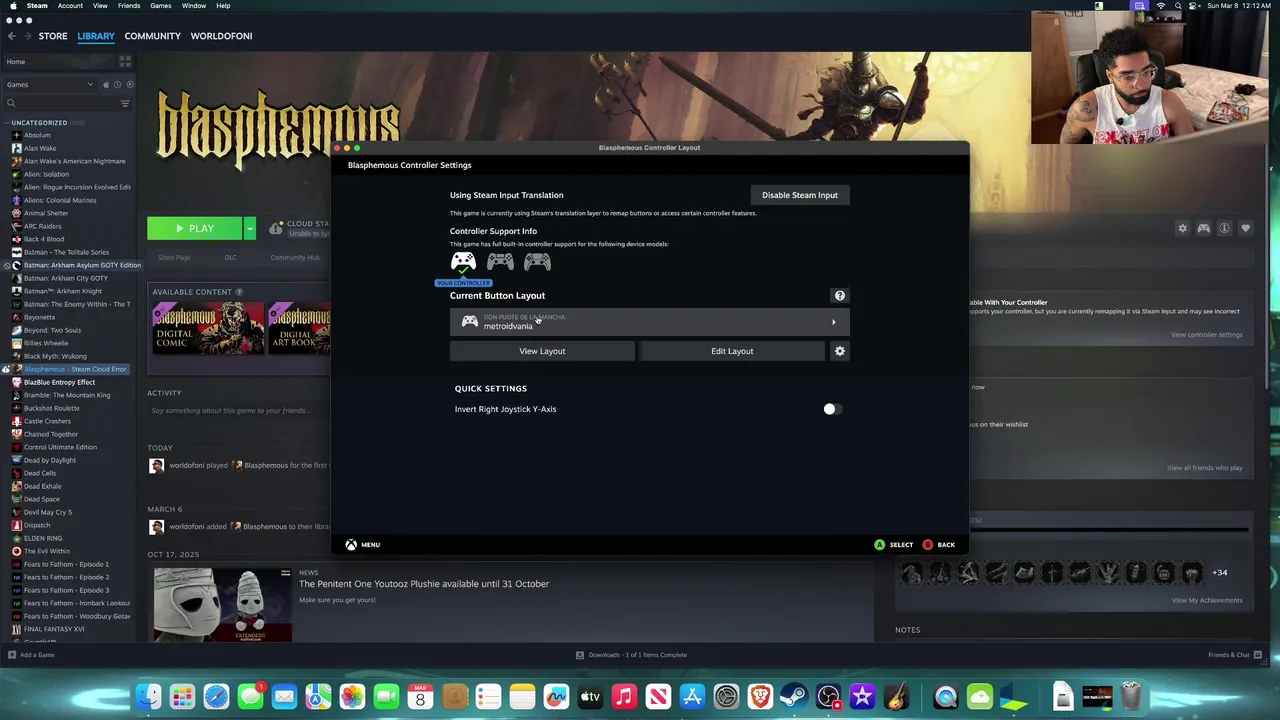This screenshot has height=720, width=1280.
Task: Favorite Blasphemous with the heart icon
Action: [1245, 228]
